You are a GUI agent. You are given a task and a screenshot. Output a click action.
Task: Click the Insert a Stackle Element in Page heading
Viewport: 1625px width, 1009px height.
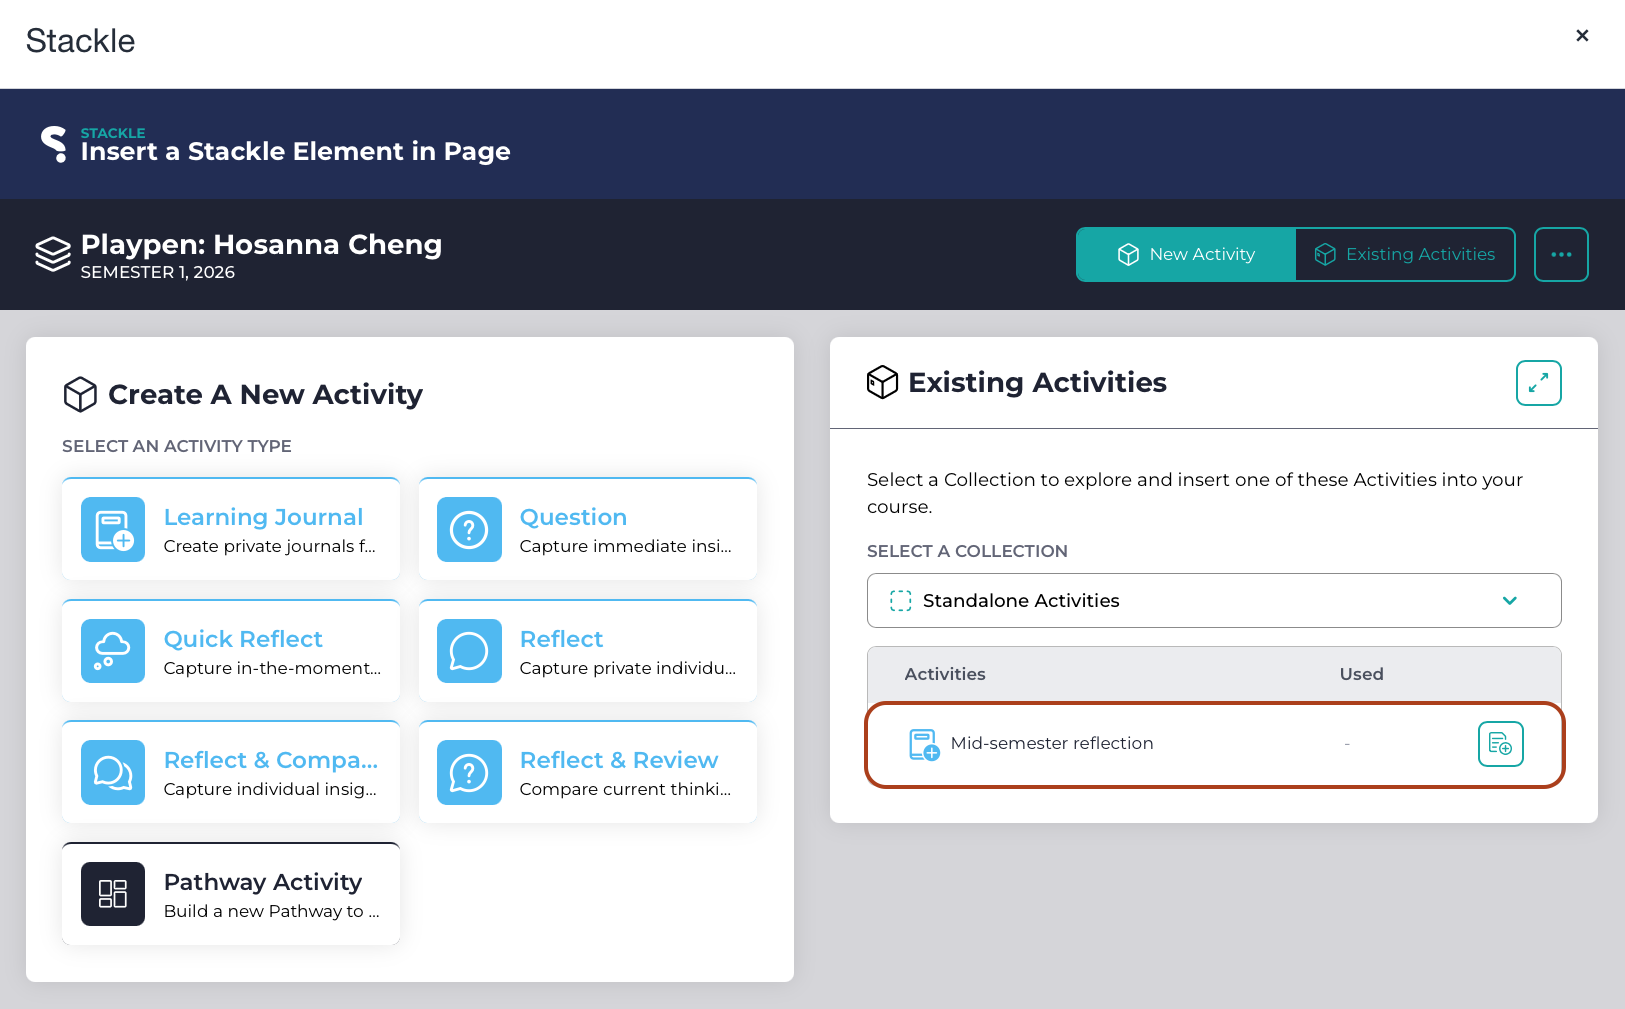[295, 151]
